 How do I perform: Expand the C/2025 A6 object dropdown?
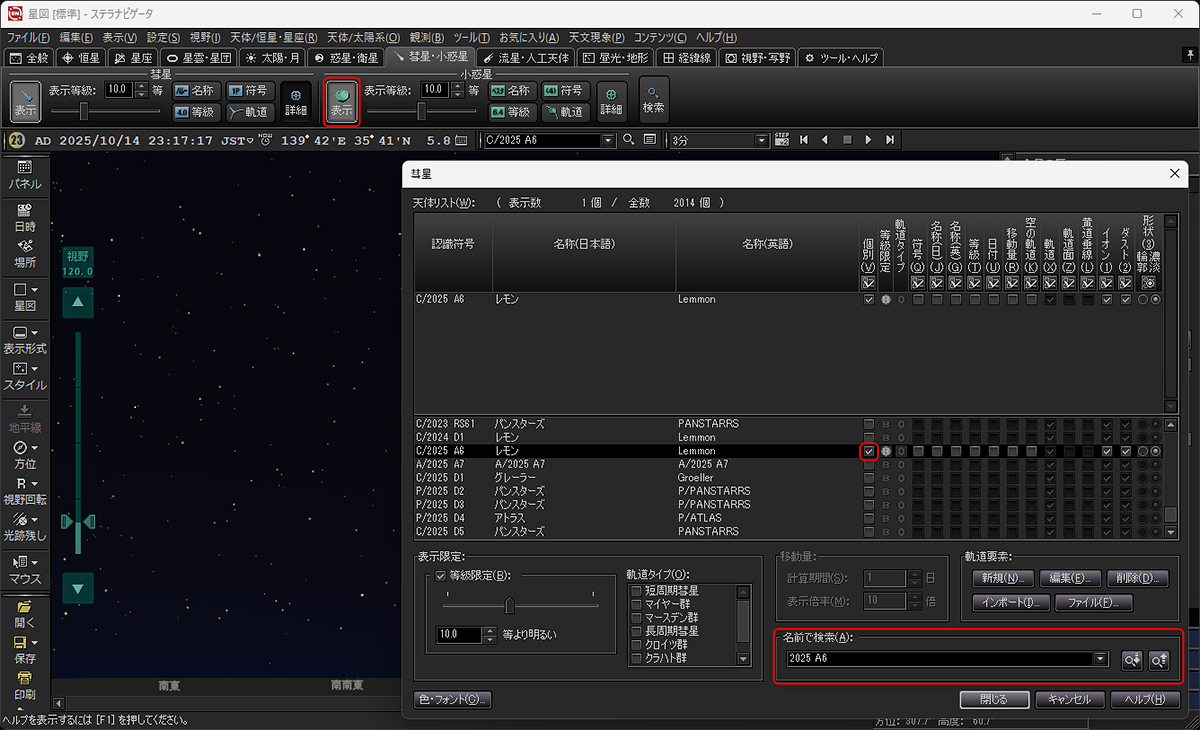608,141
